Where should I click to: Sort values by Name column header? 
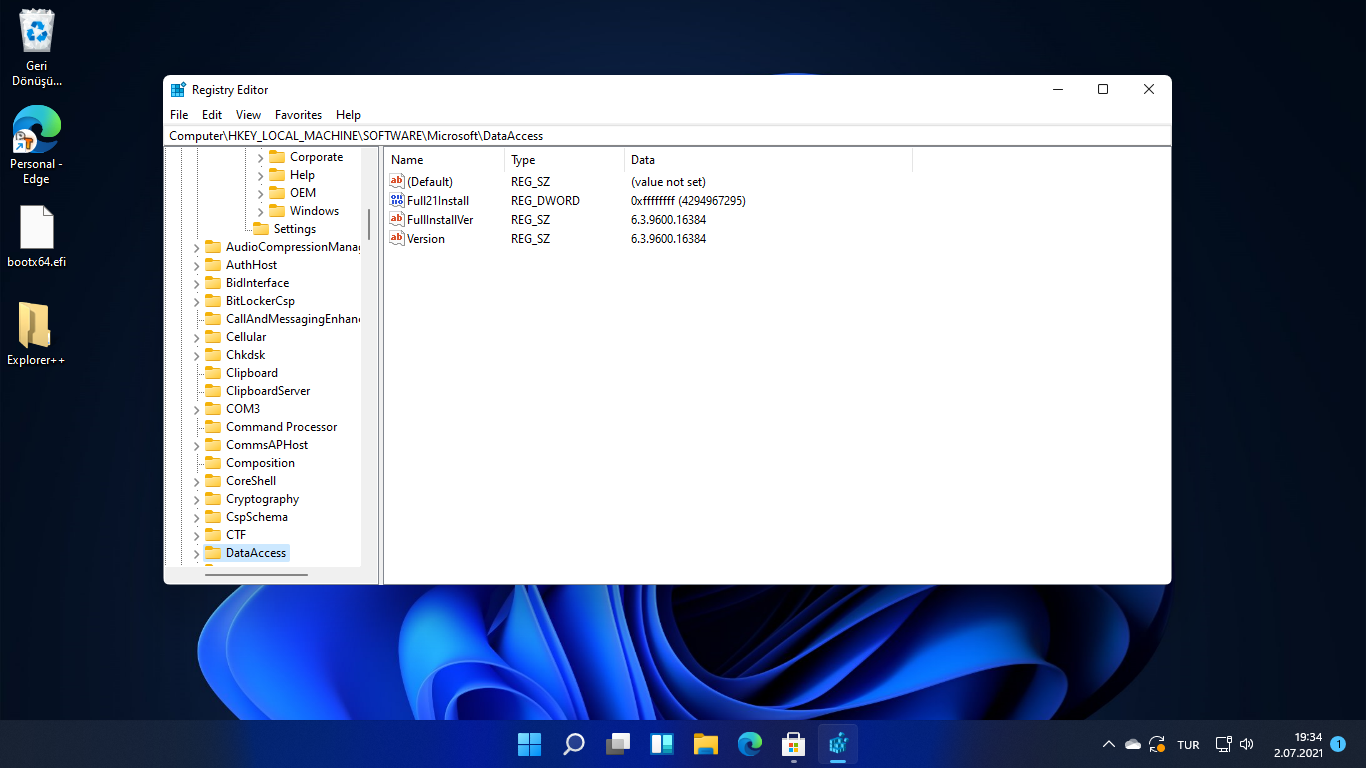(x=444, y=160)
